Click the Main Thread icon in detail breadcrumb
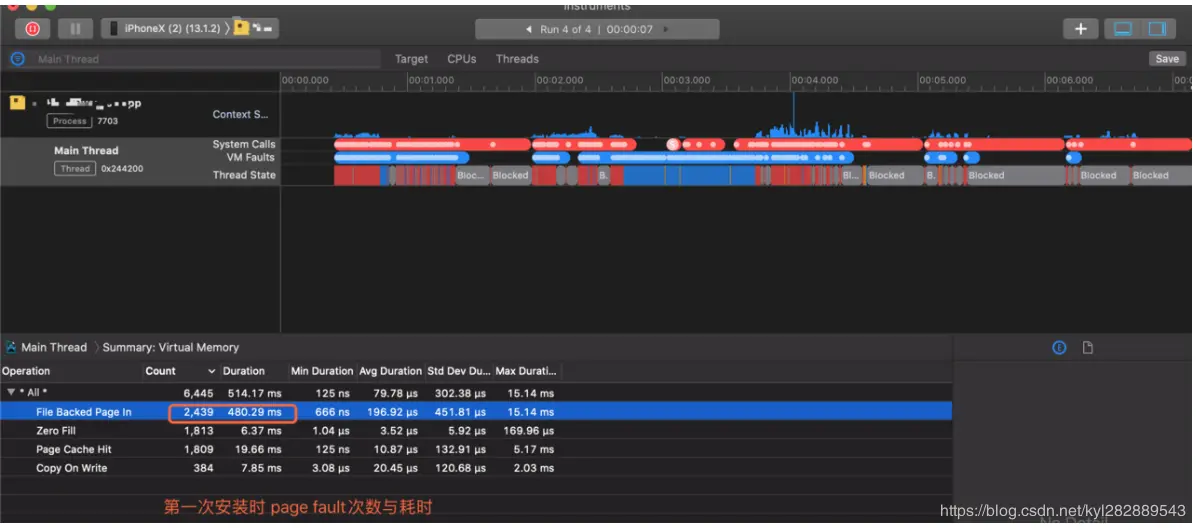Image resolution: width=1196 pixels, height=530 pixels. (11, 347)
